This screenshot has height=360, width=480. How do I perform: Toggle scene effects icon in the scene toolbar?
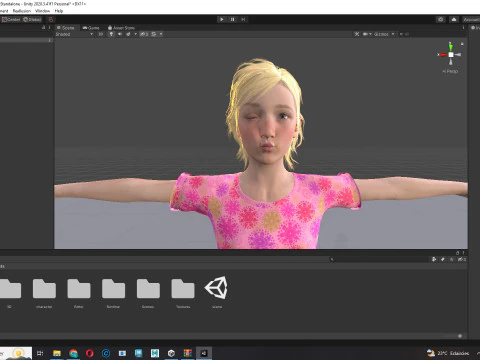pyautogui.click(x=128, y=34)
